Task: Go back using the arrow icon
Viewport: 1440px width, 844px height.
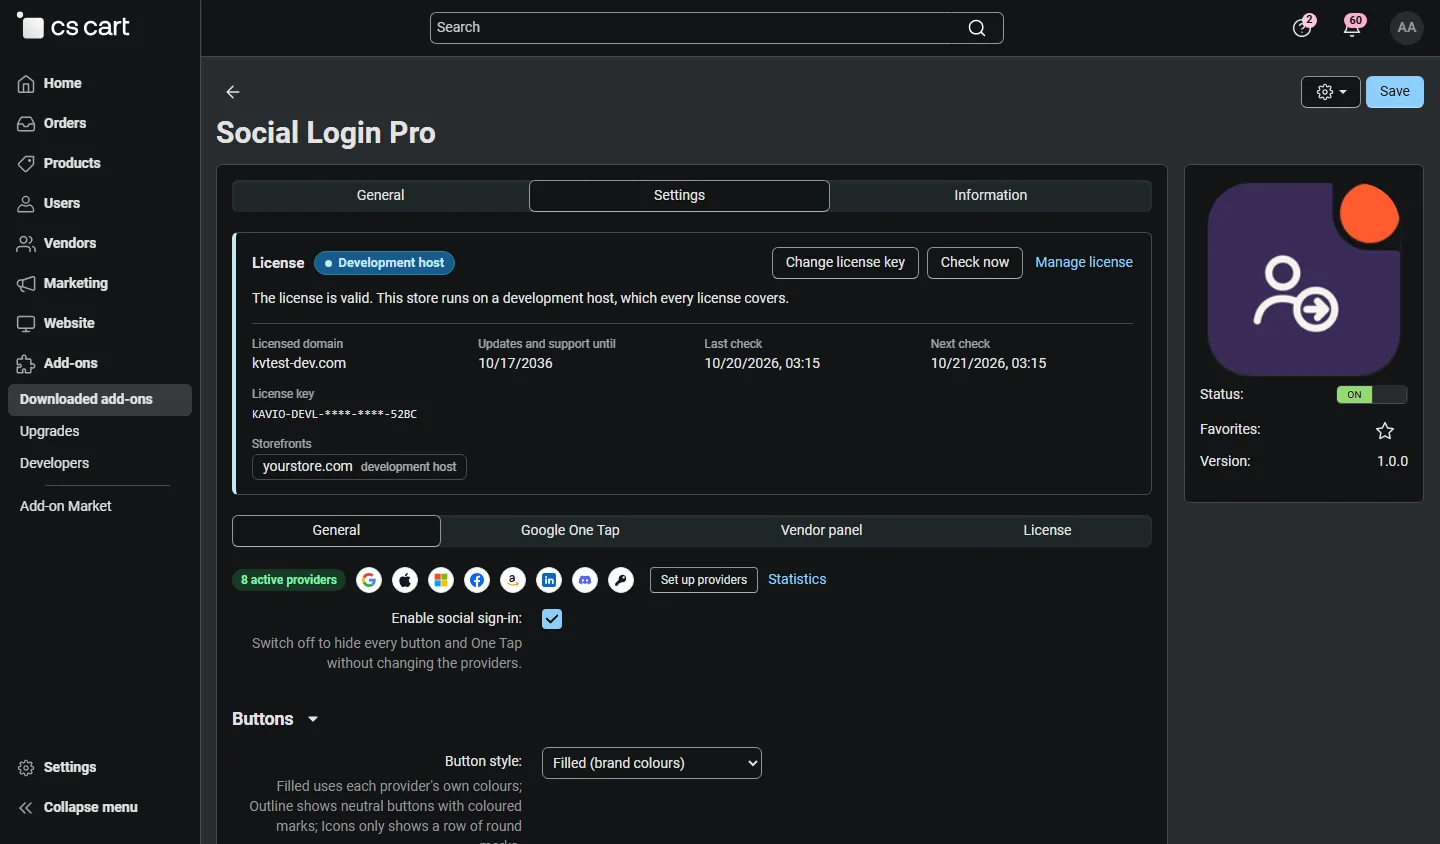Action: (233, 92)
